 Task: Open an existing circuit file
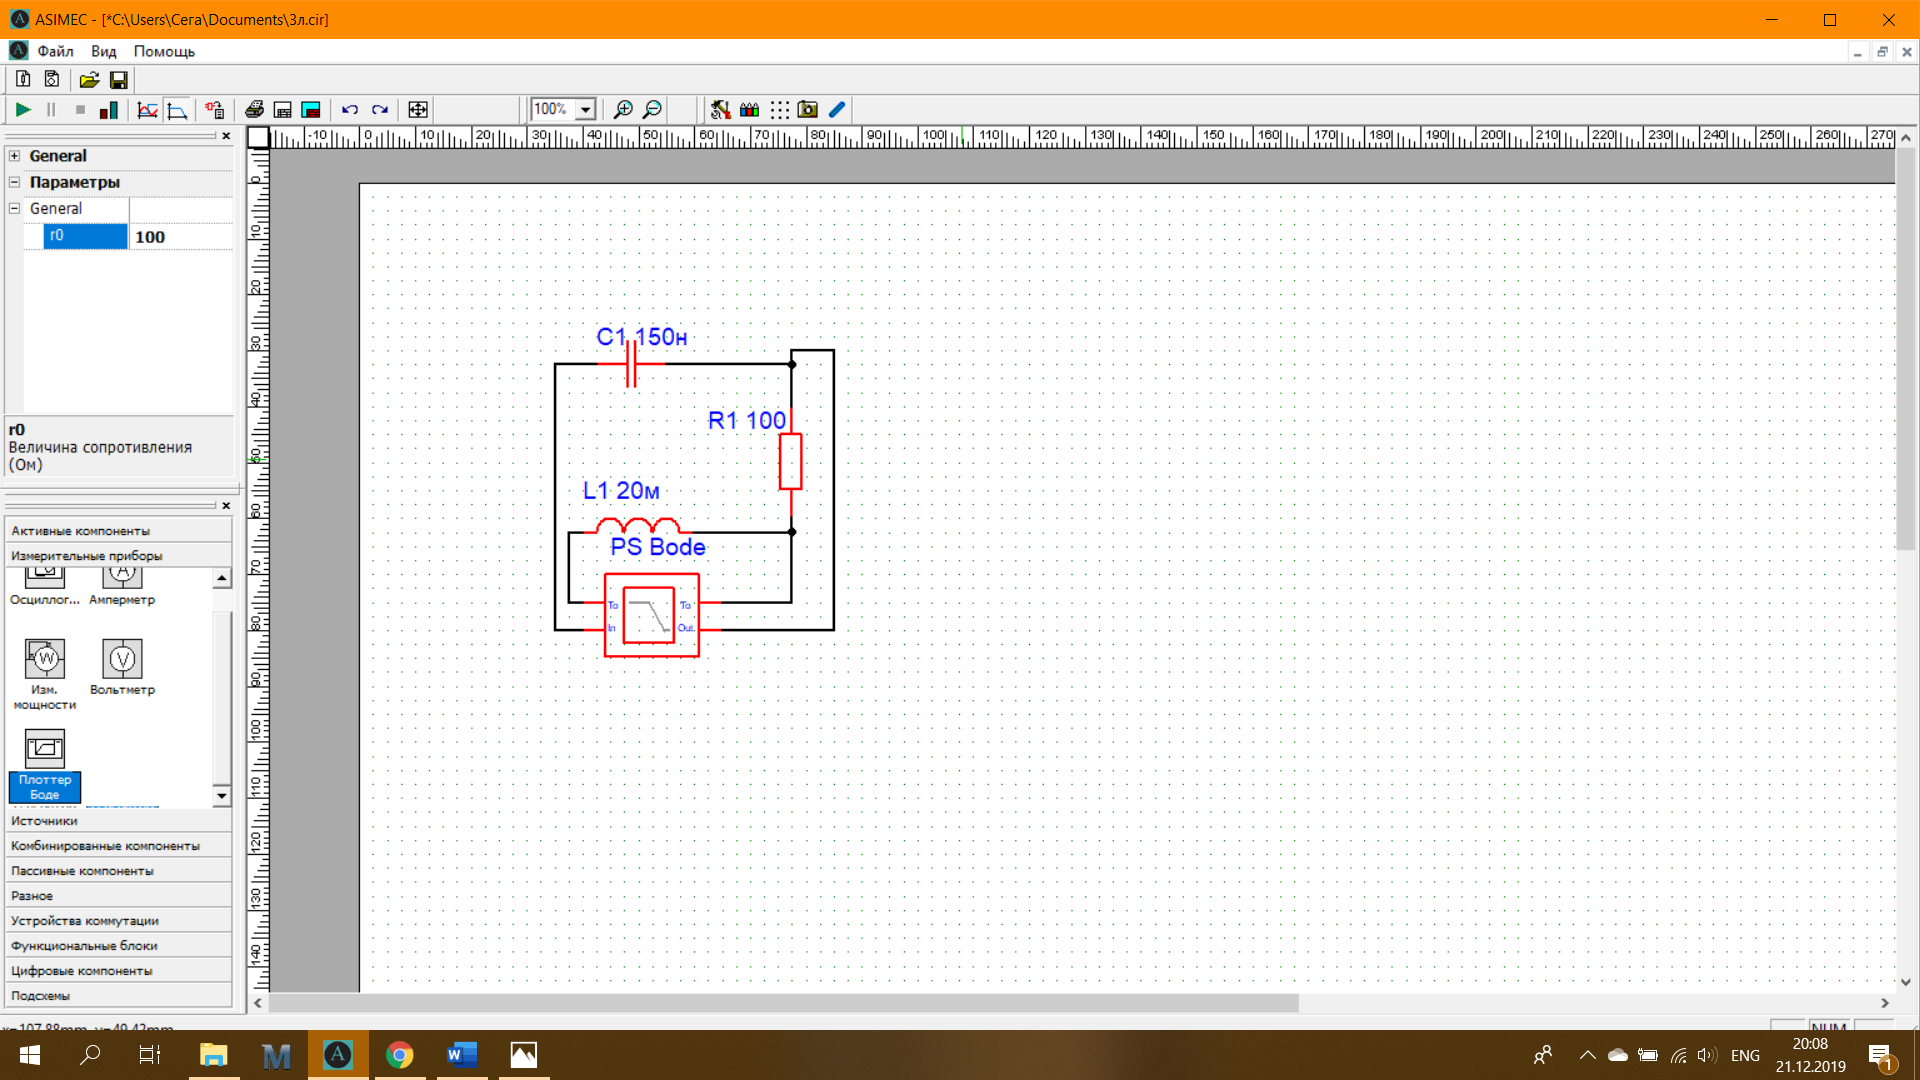tap(89, 80)
